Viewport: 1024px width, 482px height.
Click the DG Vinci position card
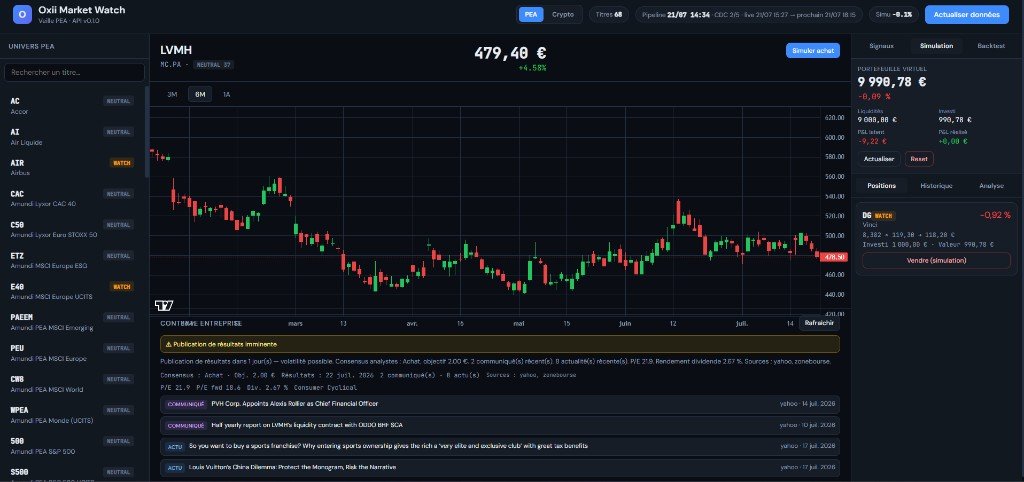(936, 238)
